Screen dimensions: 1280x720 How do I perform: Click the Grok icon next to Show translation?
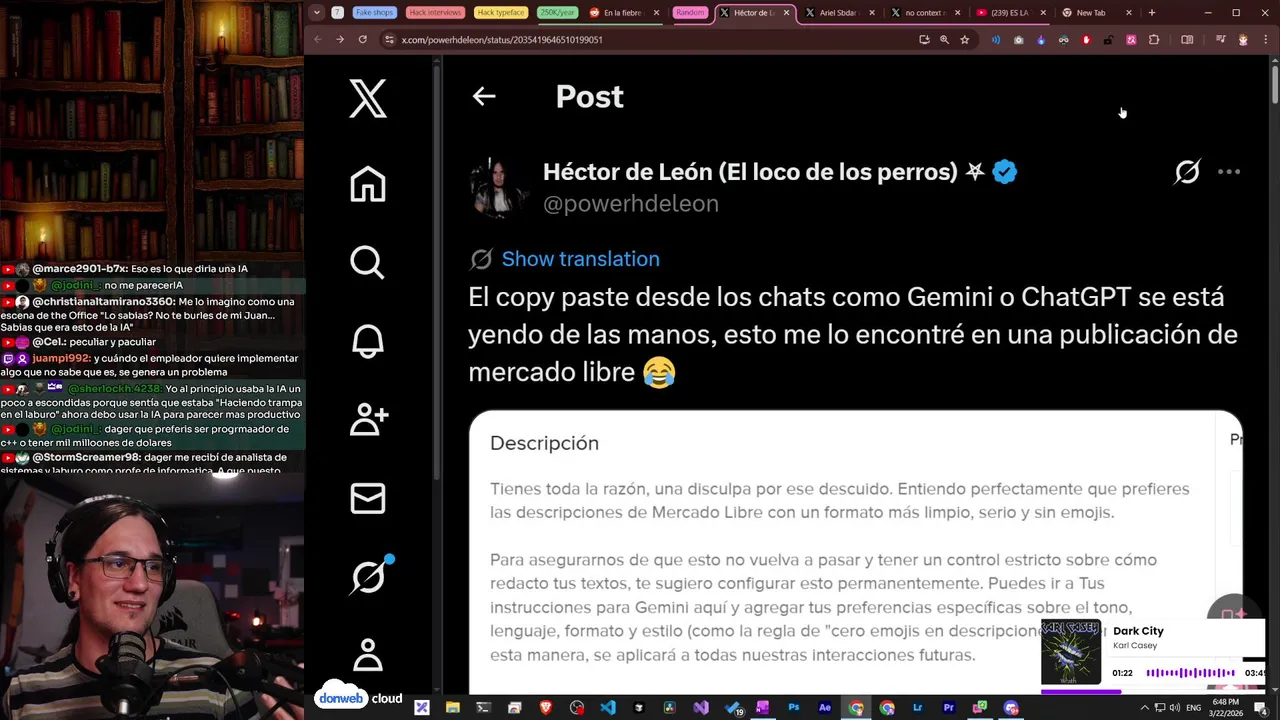coord(481,259)
